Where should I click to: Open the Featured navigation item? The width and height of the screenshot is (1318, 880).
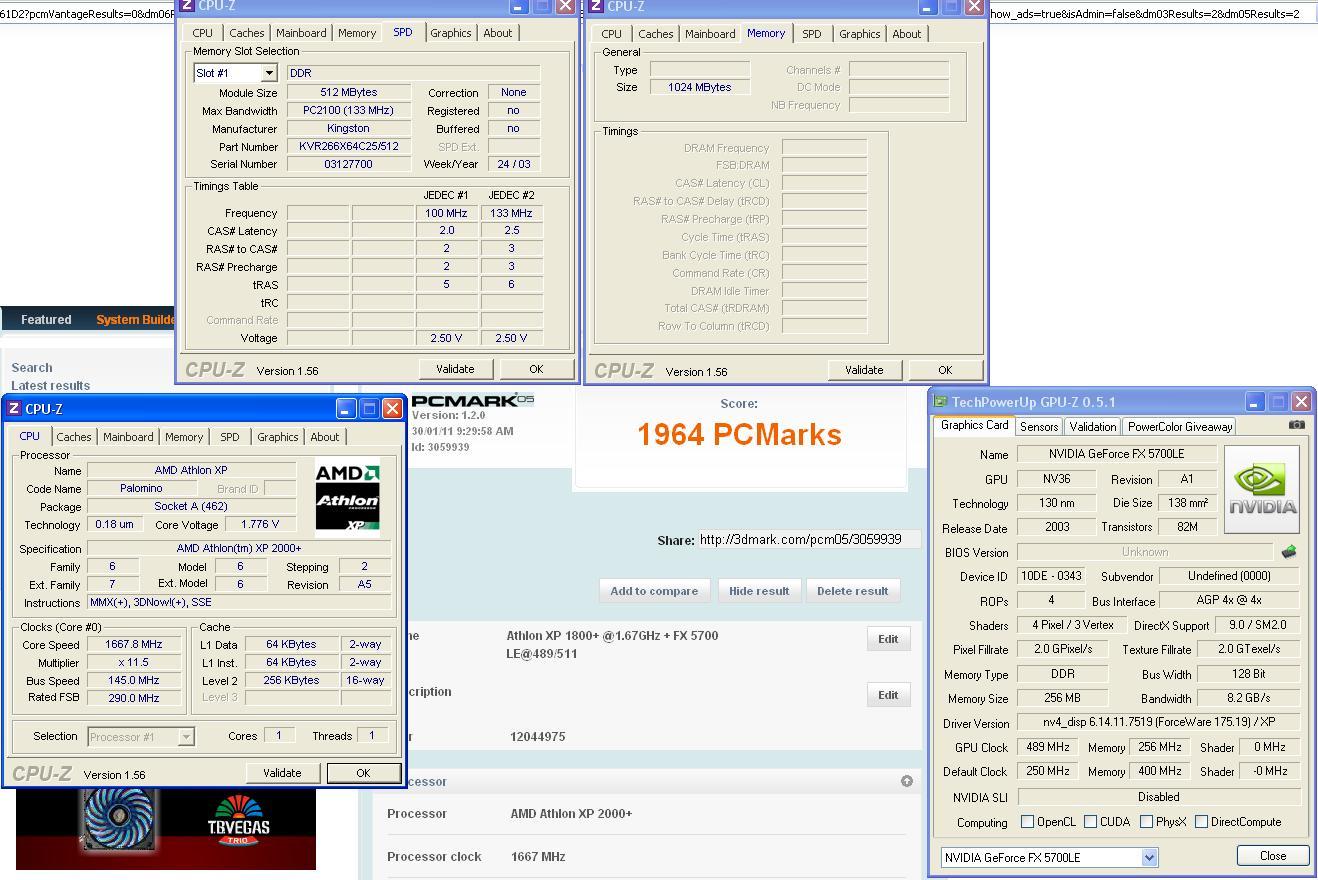tap(46, 320)
